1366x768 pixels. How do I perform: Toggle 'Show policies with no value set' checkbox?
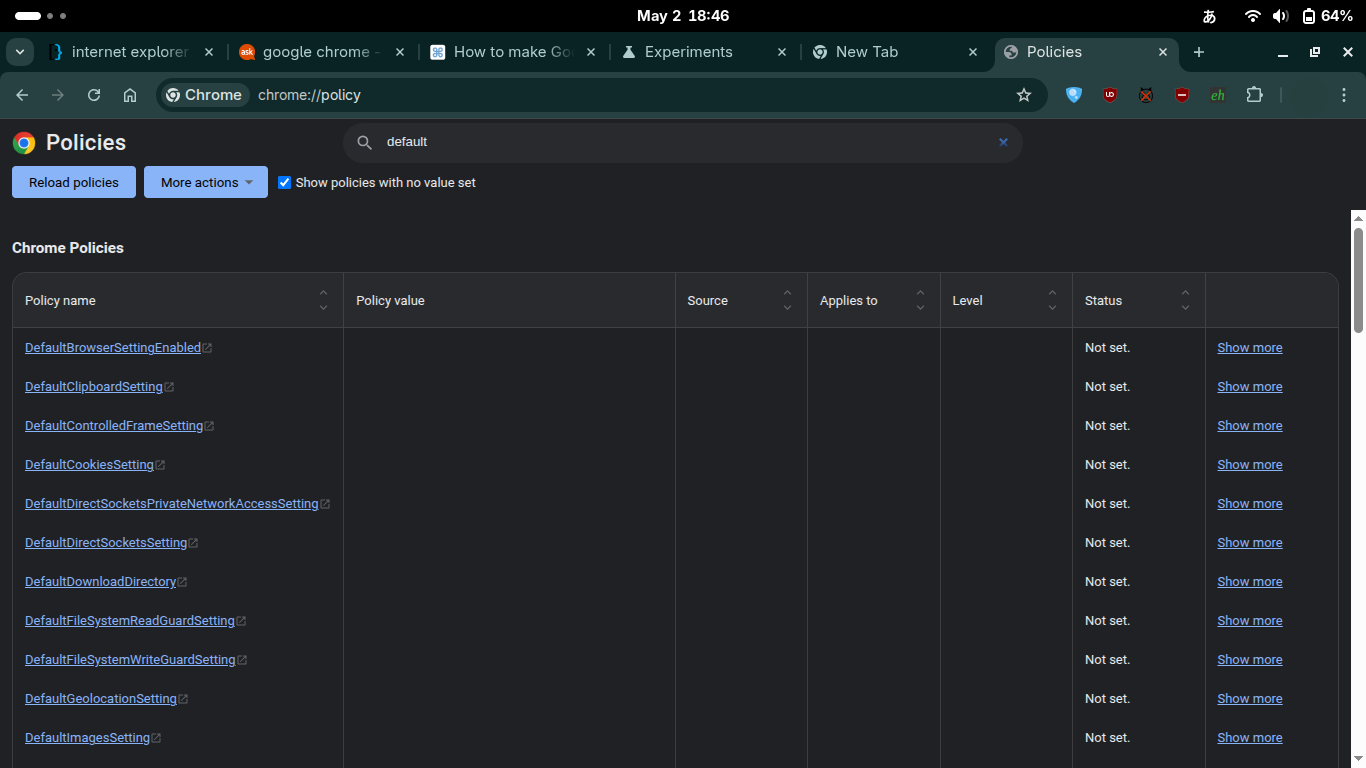coord(285,183)
